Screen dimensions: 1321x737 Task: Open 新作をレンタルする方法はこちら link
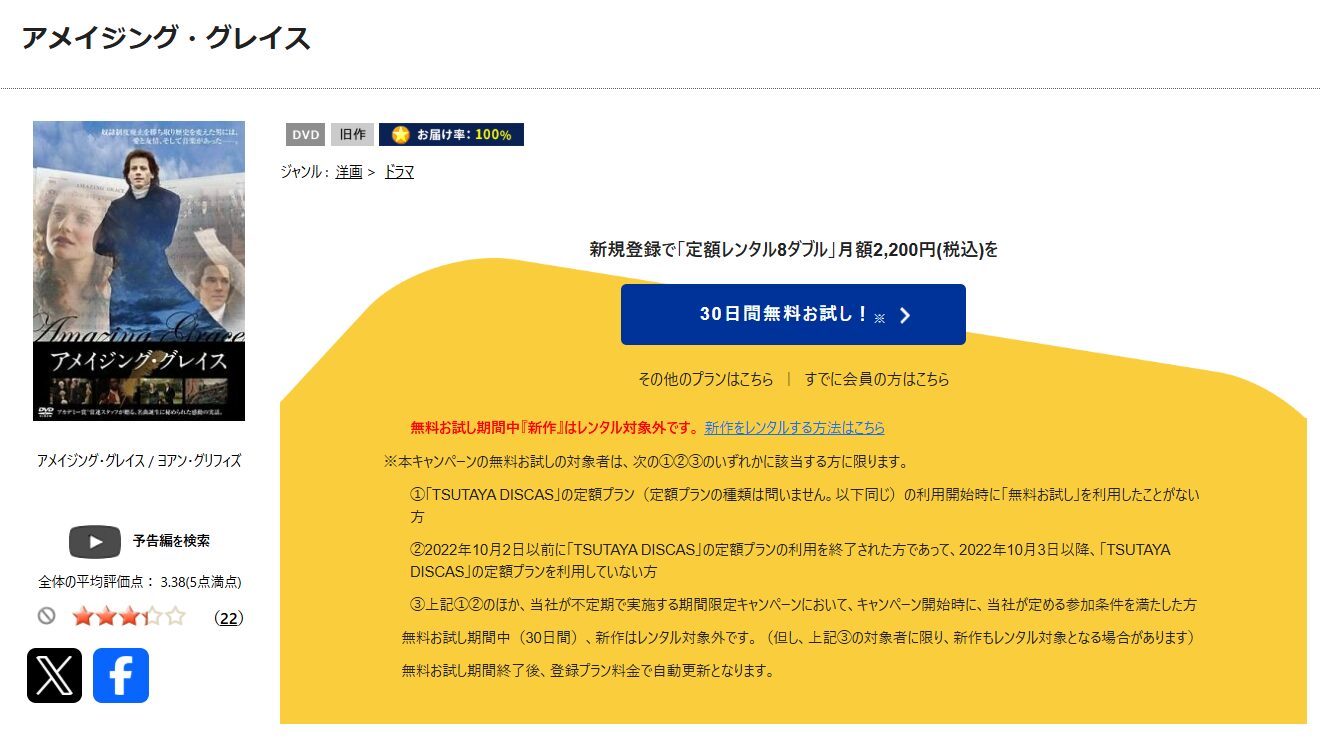[795, 427]
